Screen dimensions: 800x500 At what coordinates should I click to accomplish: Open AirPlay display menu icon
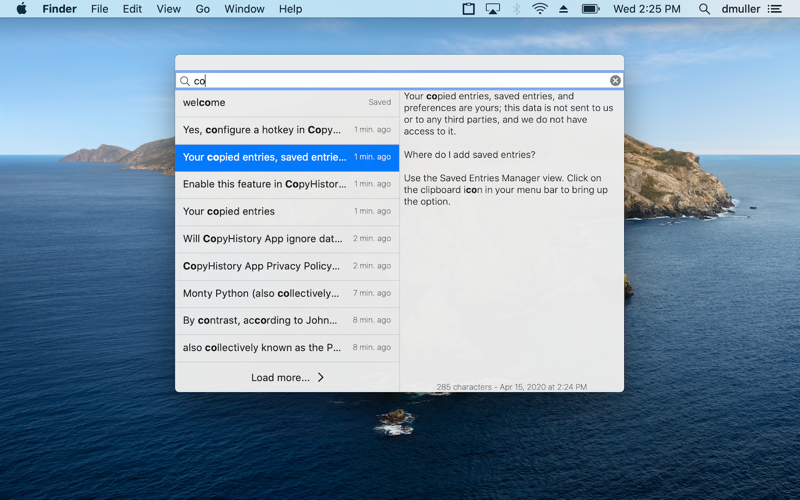[x=492, y=9]
